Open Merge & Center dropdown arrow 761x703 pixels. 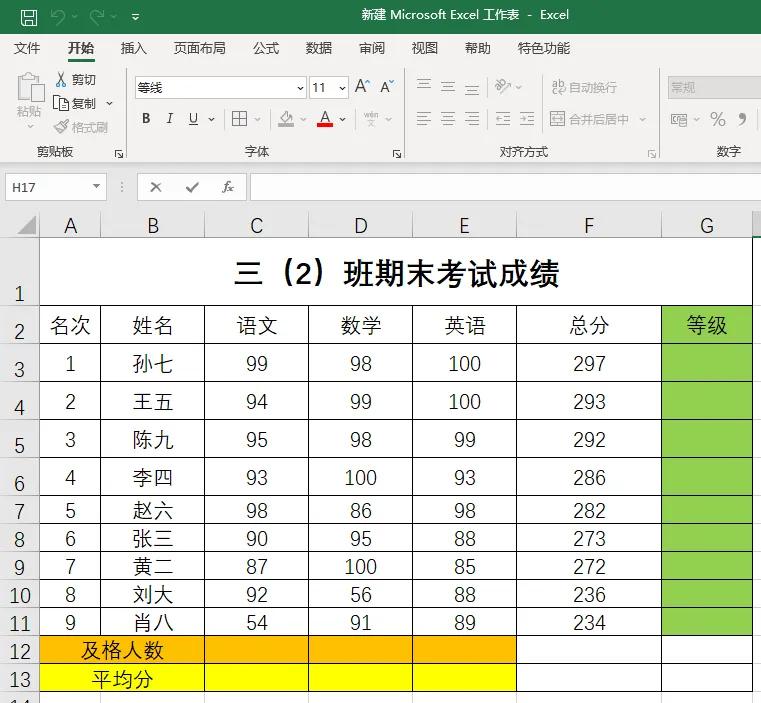tap(643, 119)
